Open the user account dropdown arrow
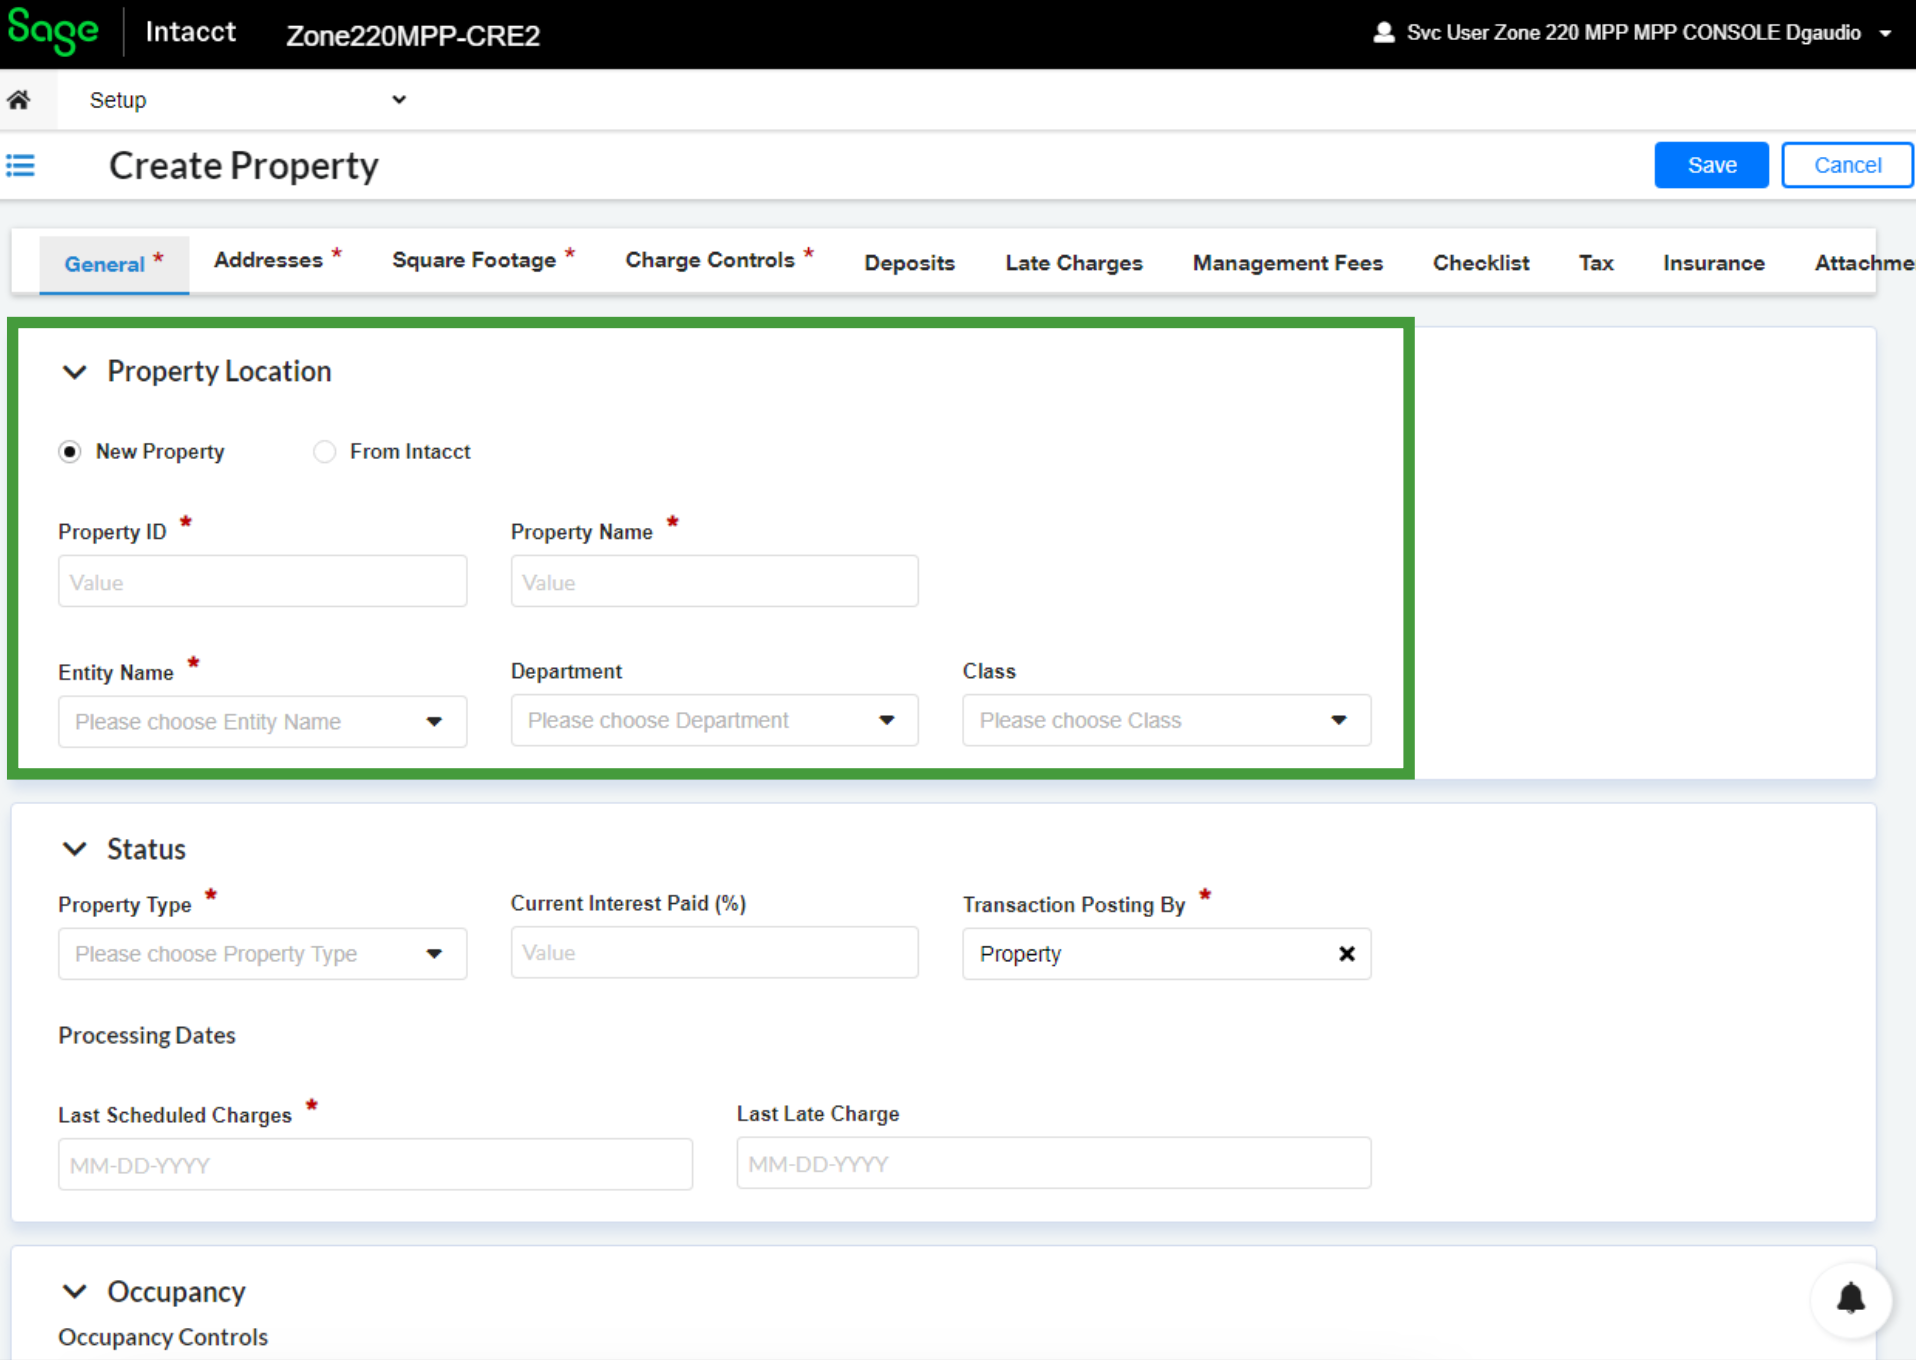This screenshot has width=1916, height=1360. tap(1885, 33)
